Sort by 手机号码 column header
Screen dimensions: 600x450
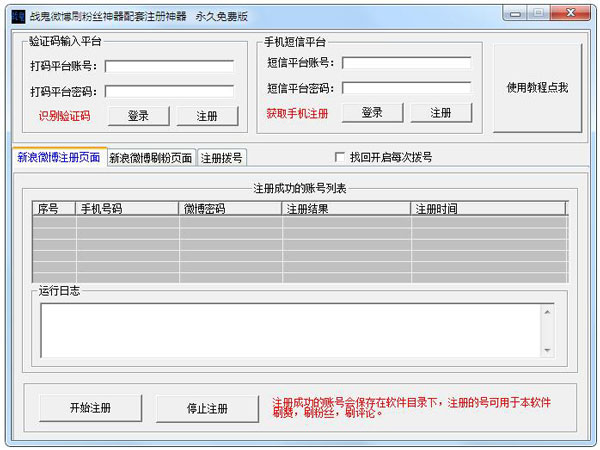click(x=127, y=209)
